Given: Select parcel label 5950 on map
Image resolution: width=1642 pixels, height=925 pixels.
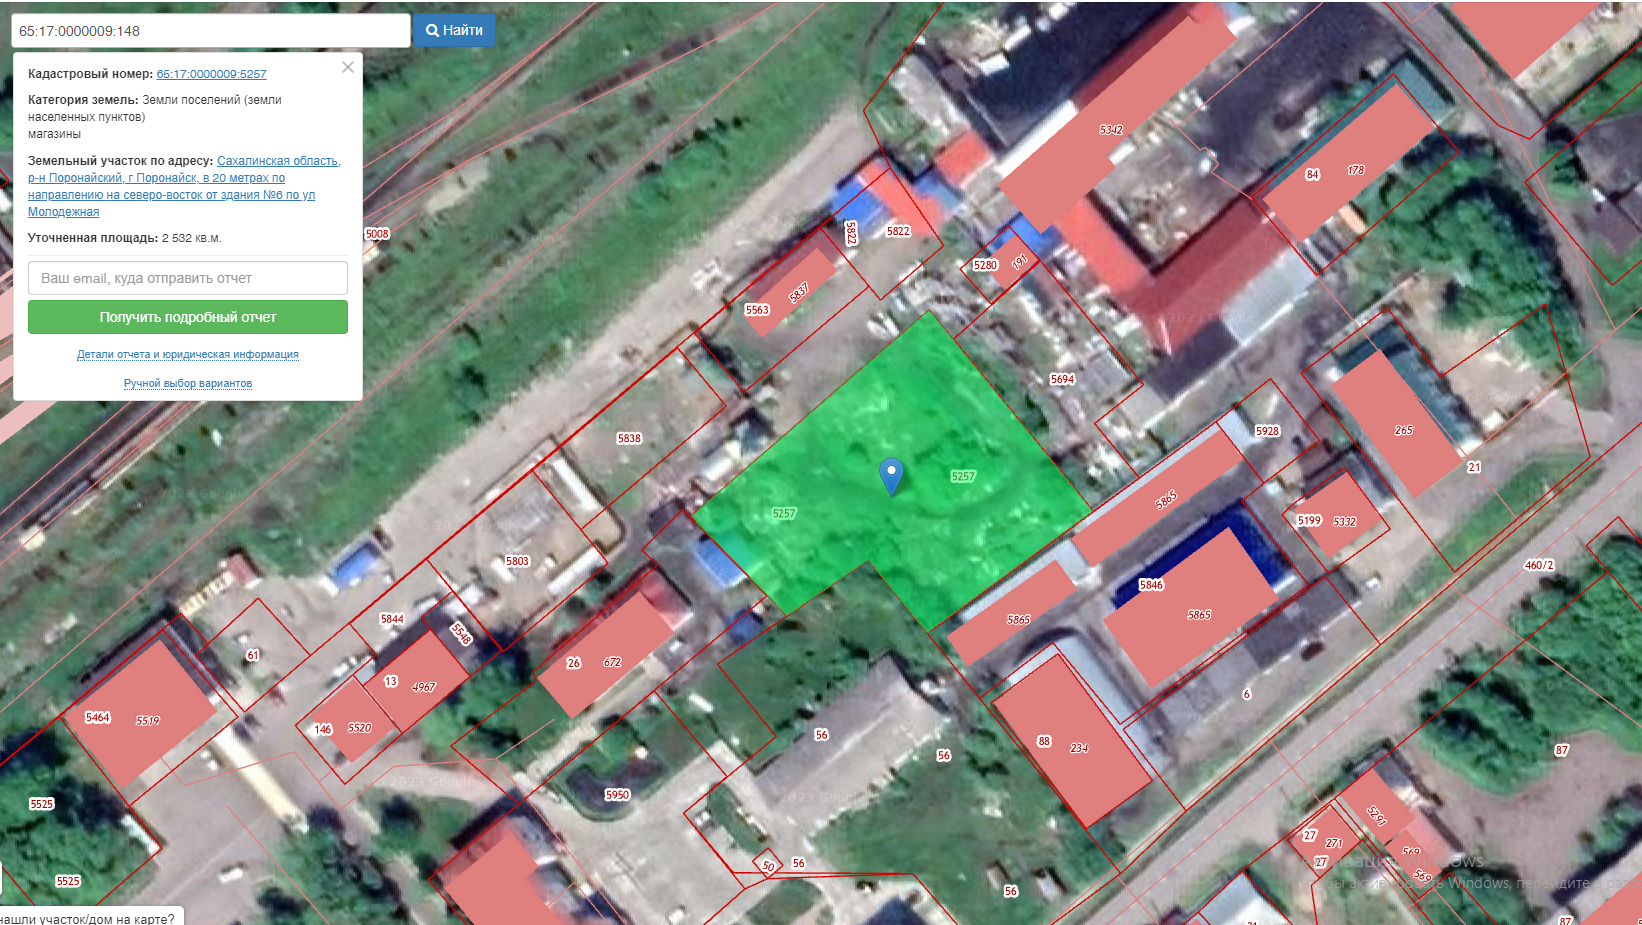Looking at the screenshot, I should point(617,795).
